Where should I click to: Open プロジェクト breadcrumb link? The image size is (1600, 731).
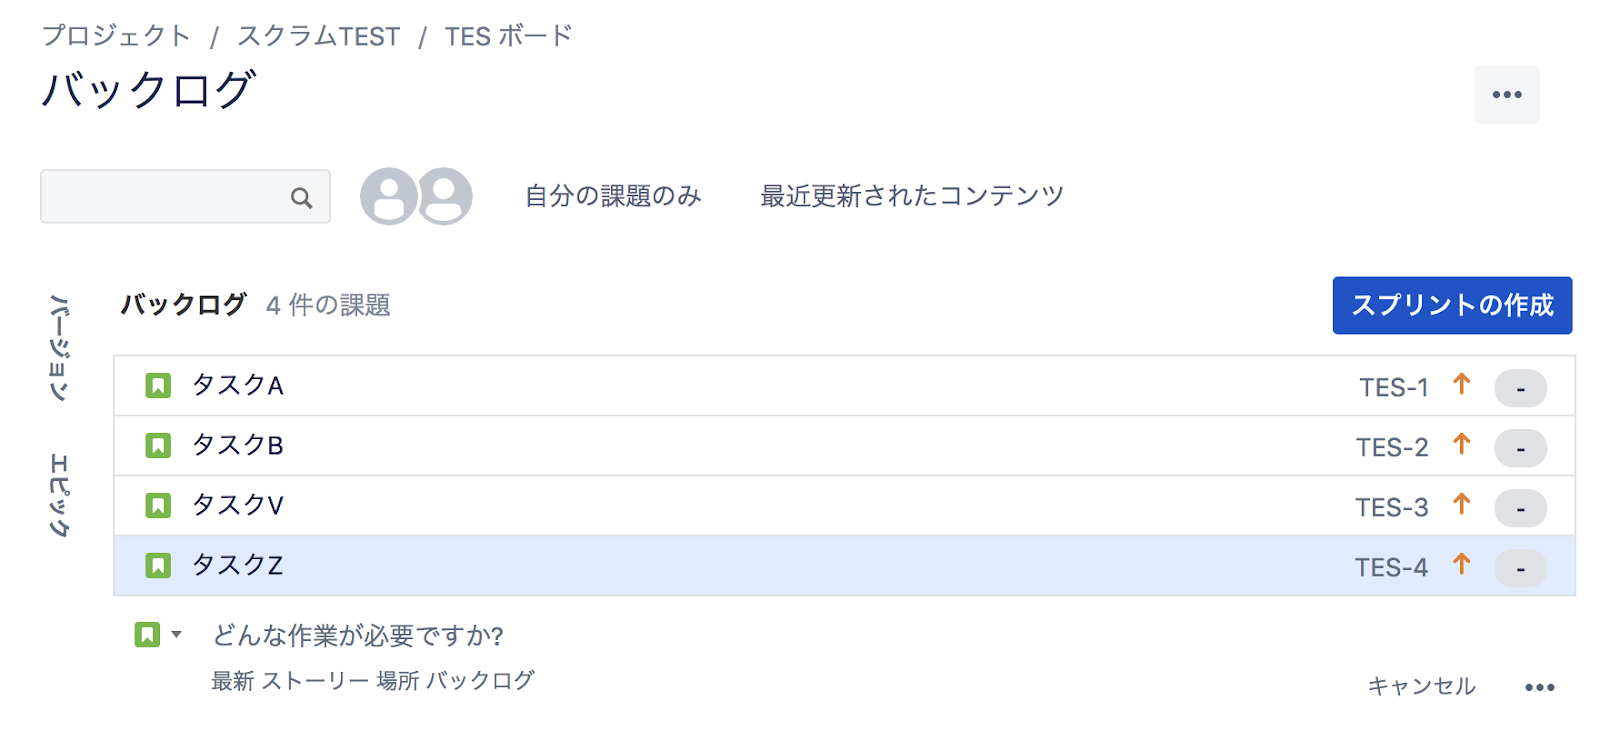pyautogui.click(x=116, y=36)
